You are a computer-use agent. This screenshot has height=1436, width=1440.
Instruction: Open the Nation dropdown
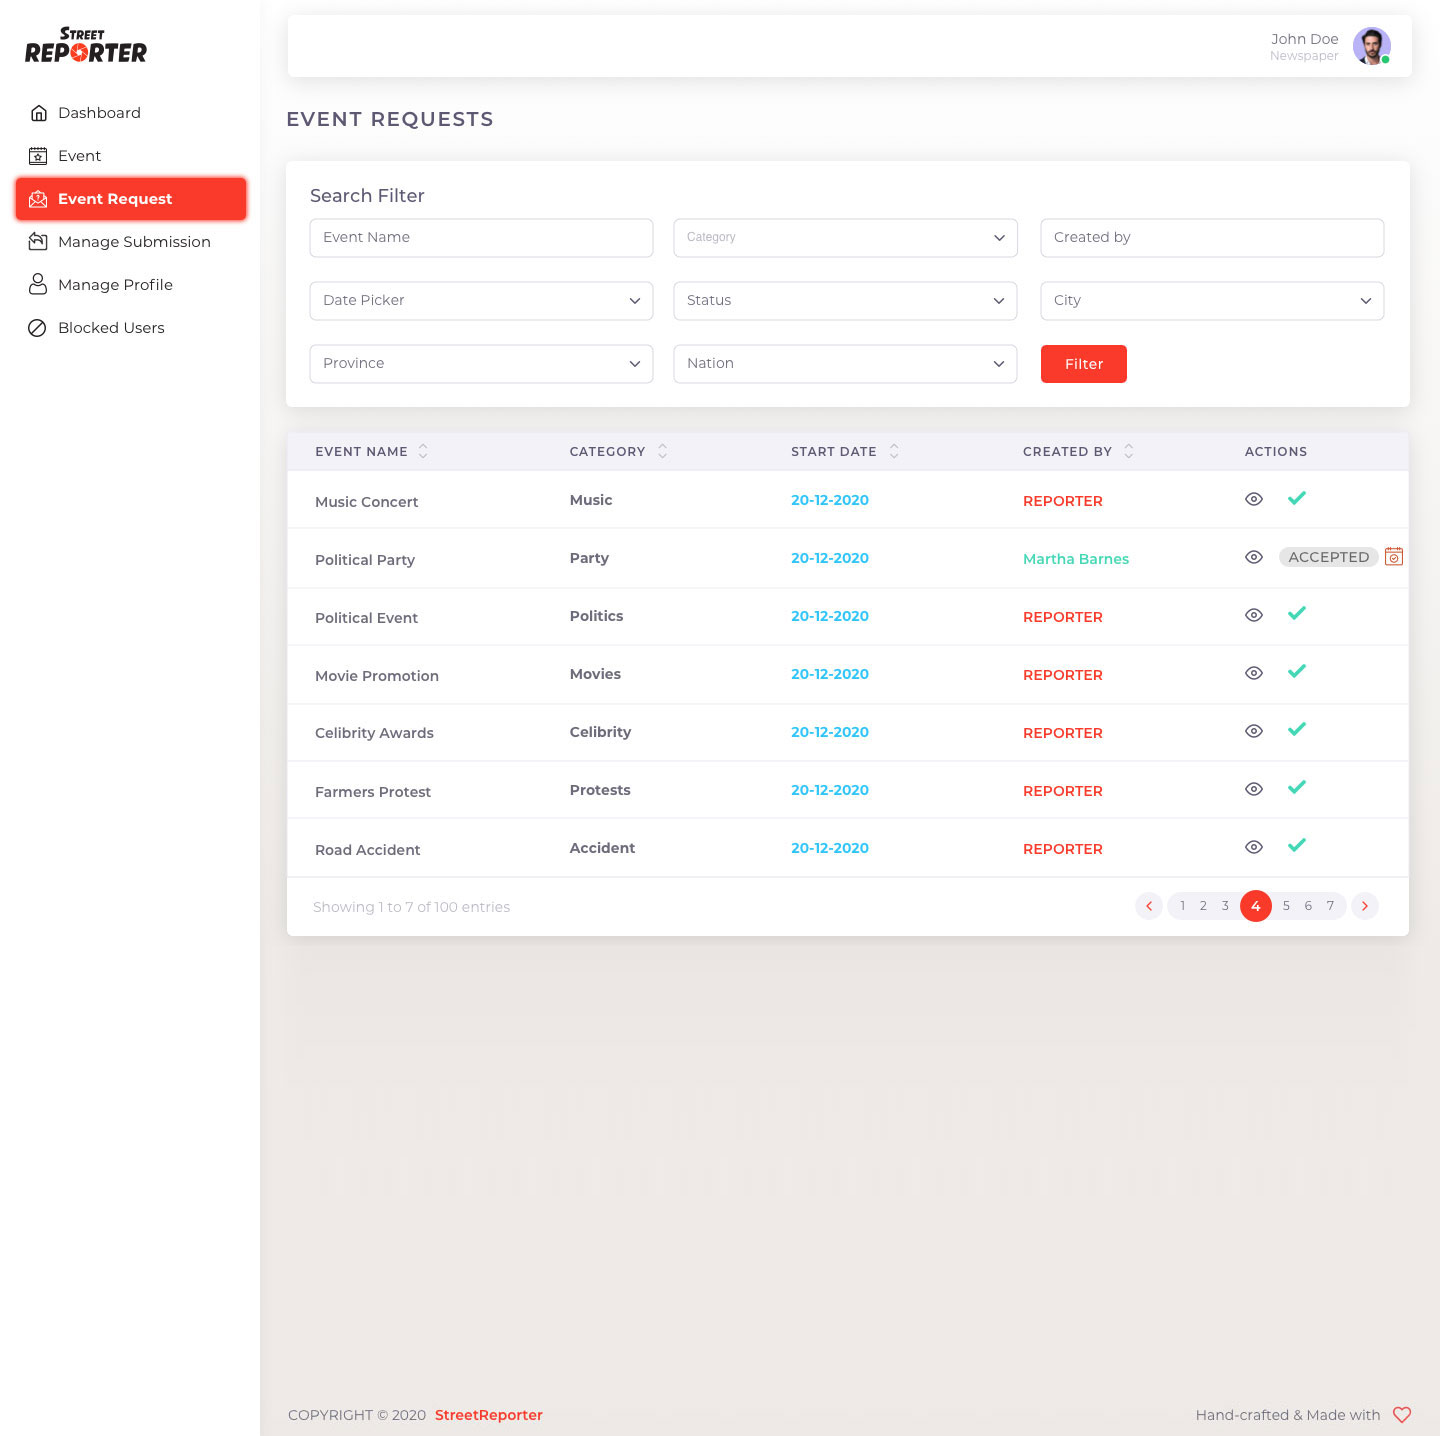(845, 364)
